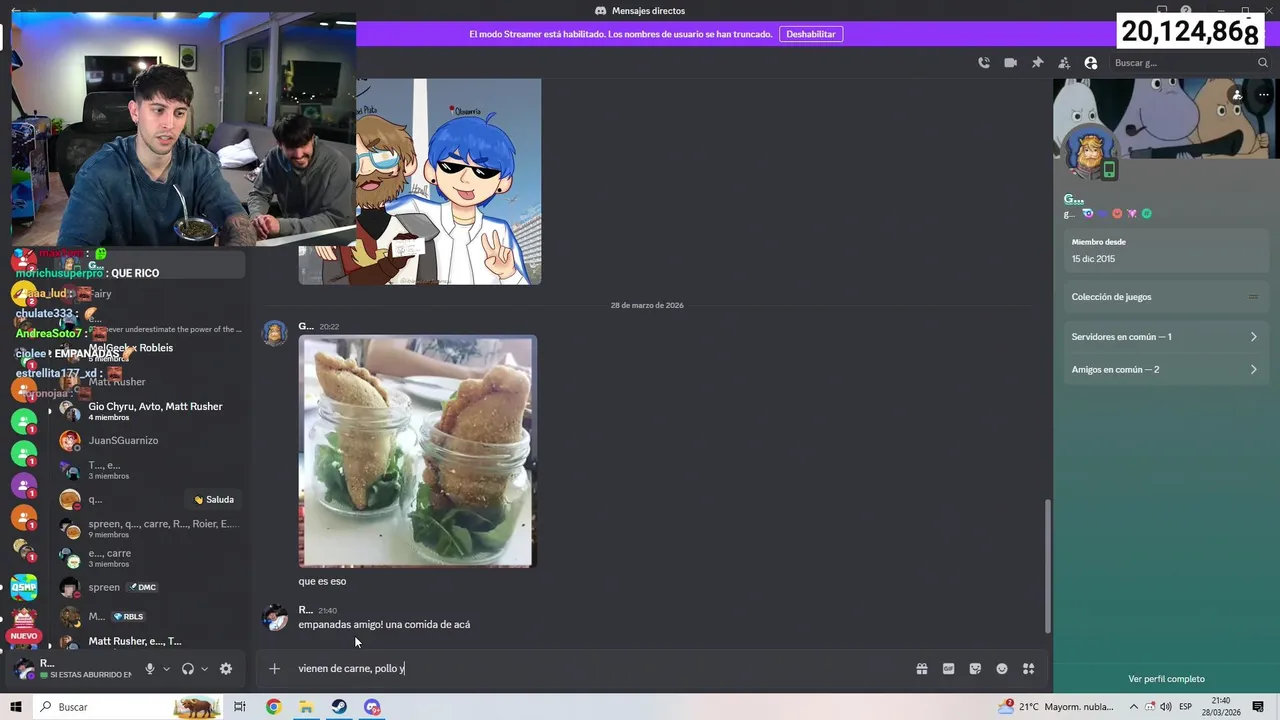
Task: Open the empanadas image attachment
Action: 418,451
